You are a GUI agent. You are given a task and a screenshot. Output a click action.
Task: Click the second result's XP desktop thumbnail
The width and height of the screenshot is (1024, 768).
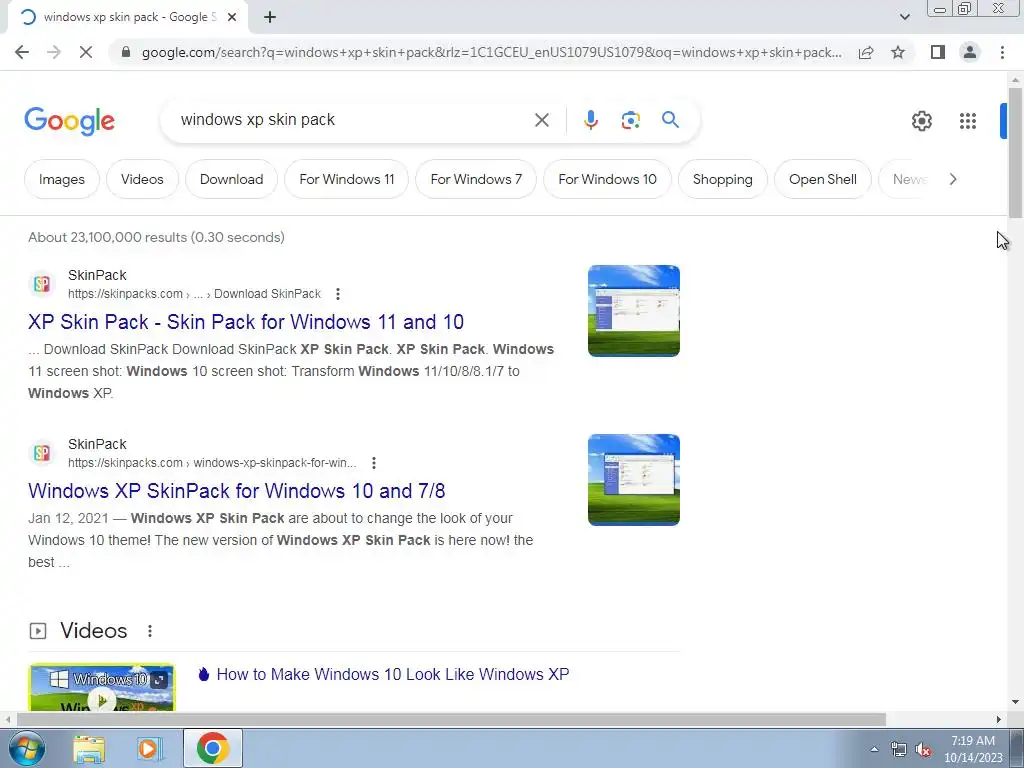(633, 480)
